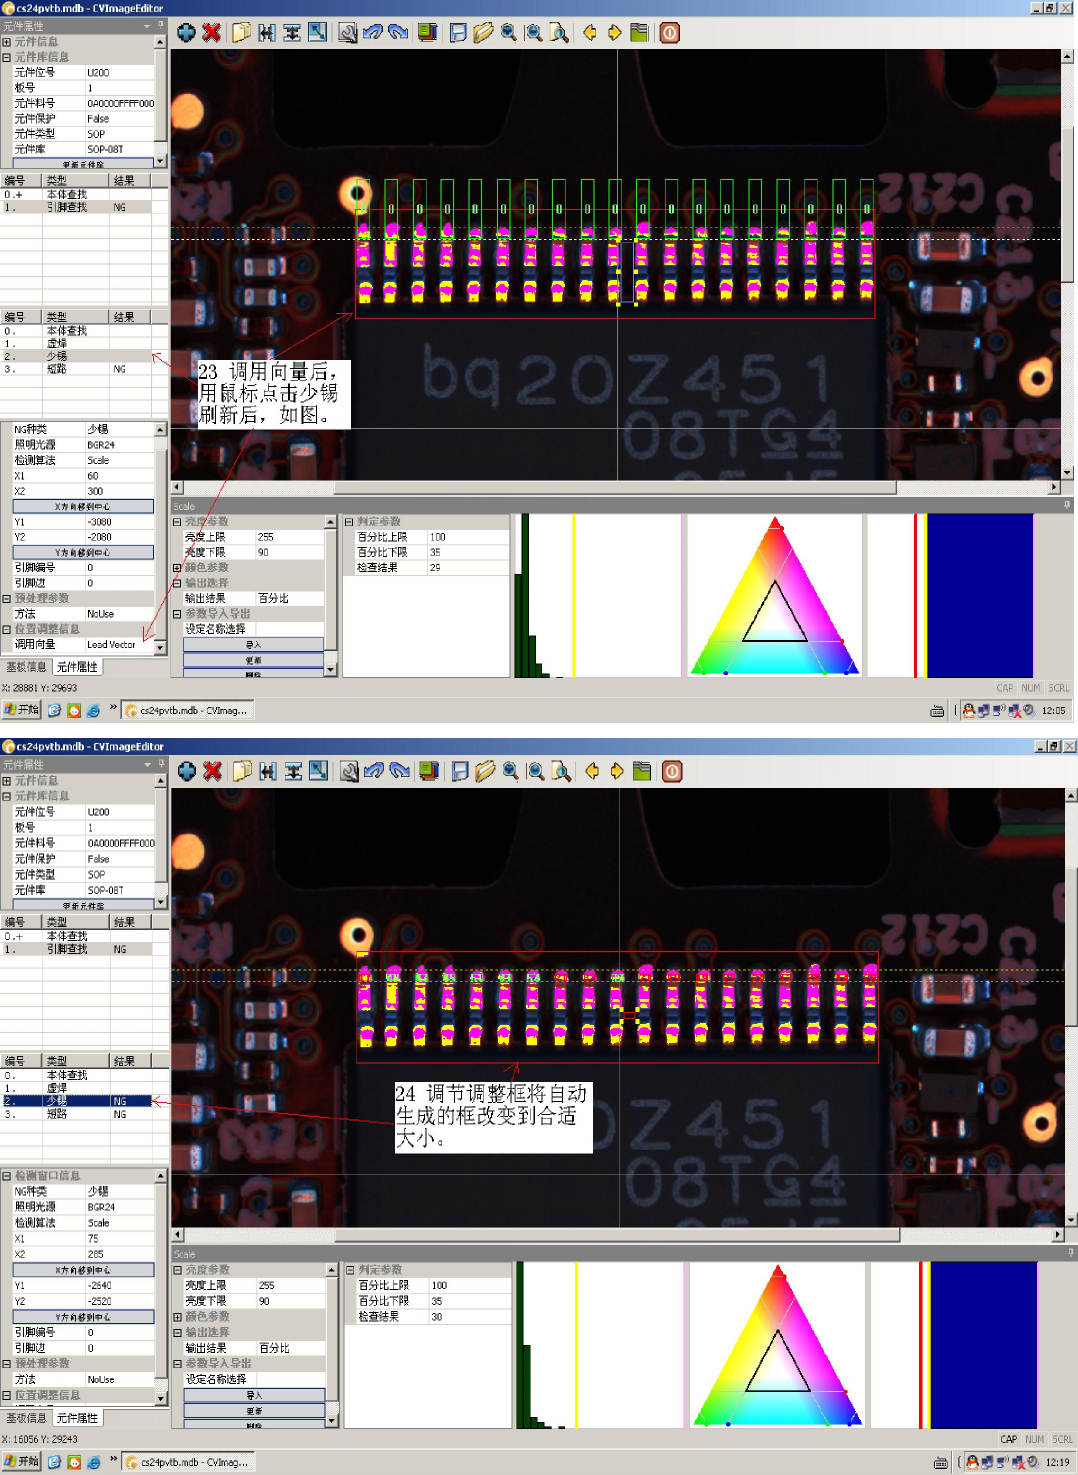1078x1475 pixels.
Task: Select 虚焊 row in lower window check list
Action: tap(84, 1088)
